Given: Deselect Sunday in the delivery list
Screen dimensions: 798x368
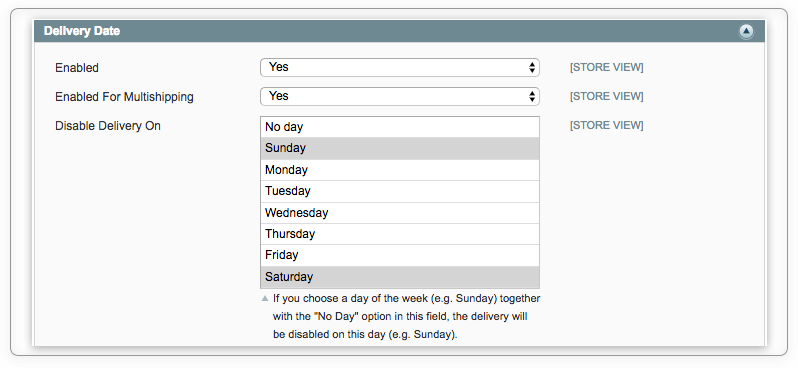Looking at the screenshot, I should [x=400, y=148].
